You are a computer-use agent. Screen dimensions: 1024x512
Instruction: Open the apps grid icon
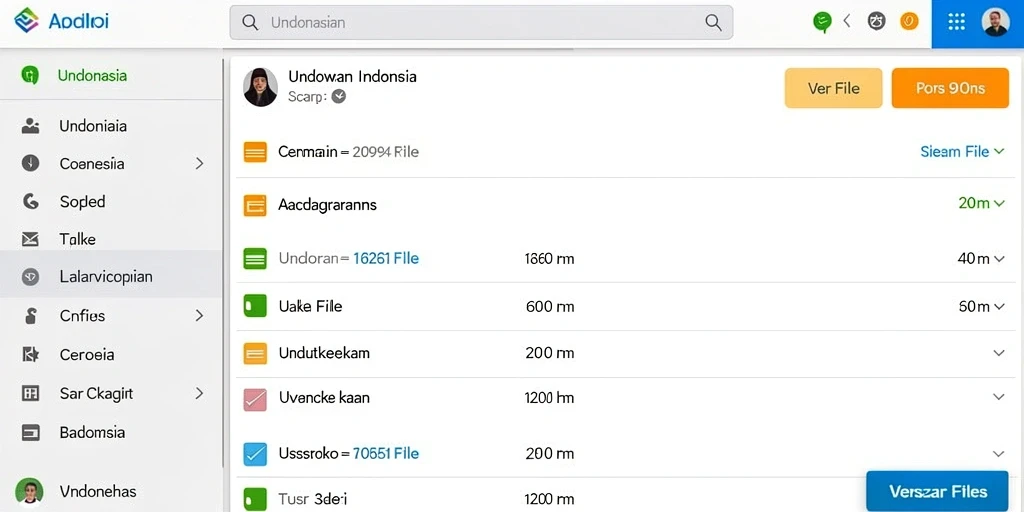(x=956, y=22)
